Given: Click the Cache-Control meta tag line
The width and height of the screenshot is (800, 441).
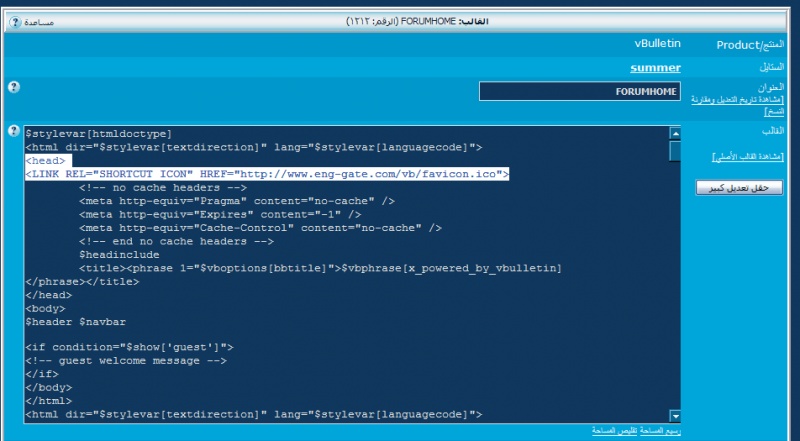Looking at the screenshot, I should coord(260,228).
